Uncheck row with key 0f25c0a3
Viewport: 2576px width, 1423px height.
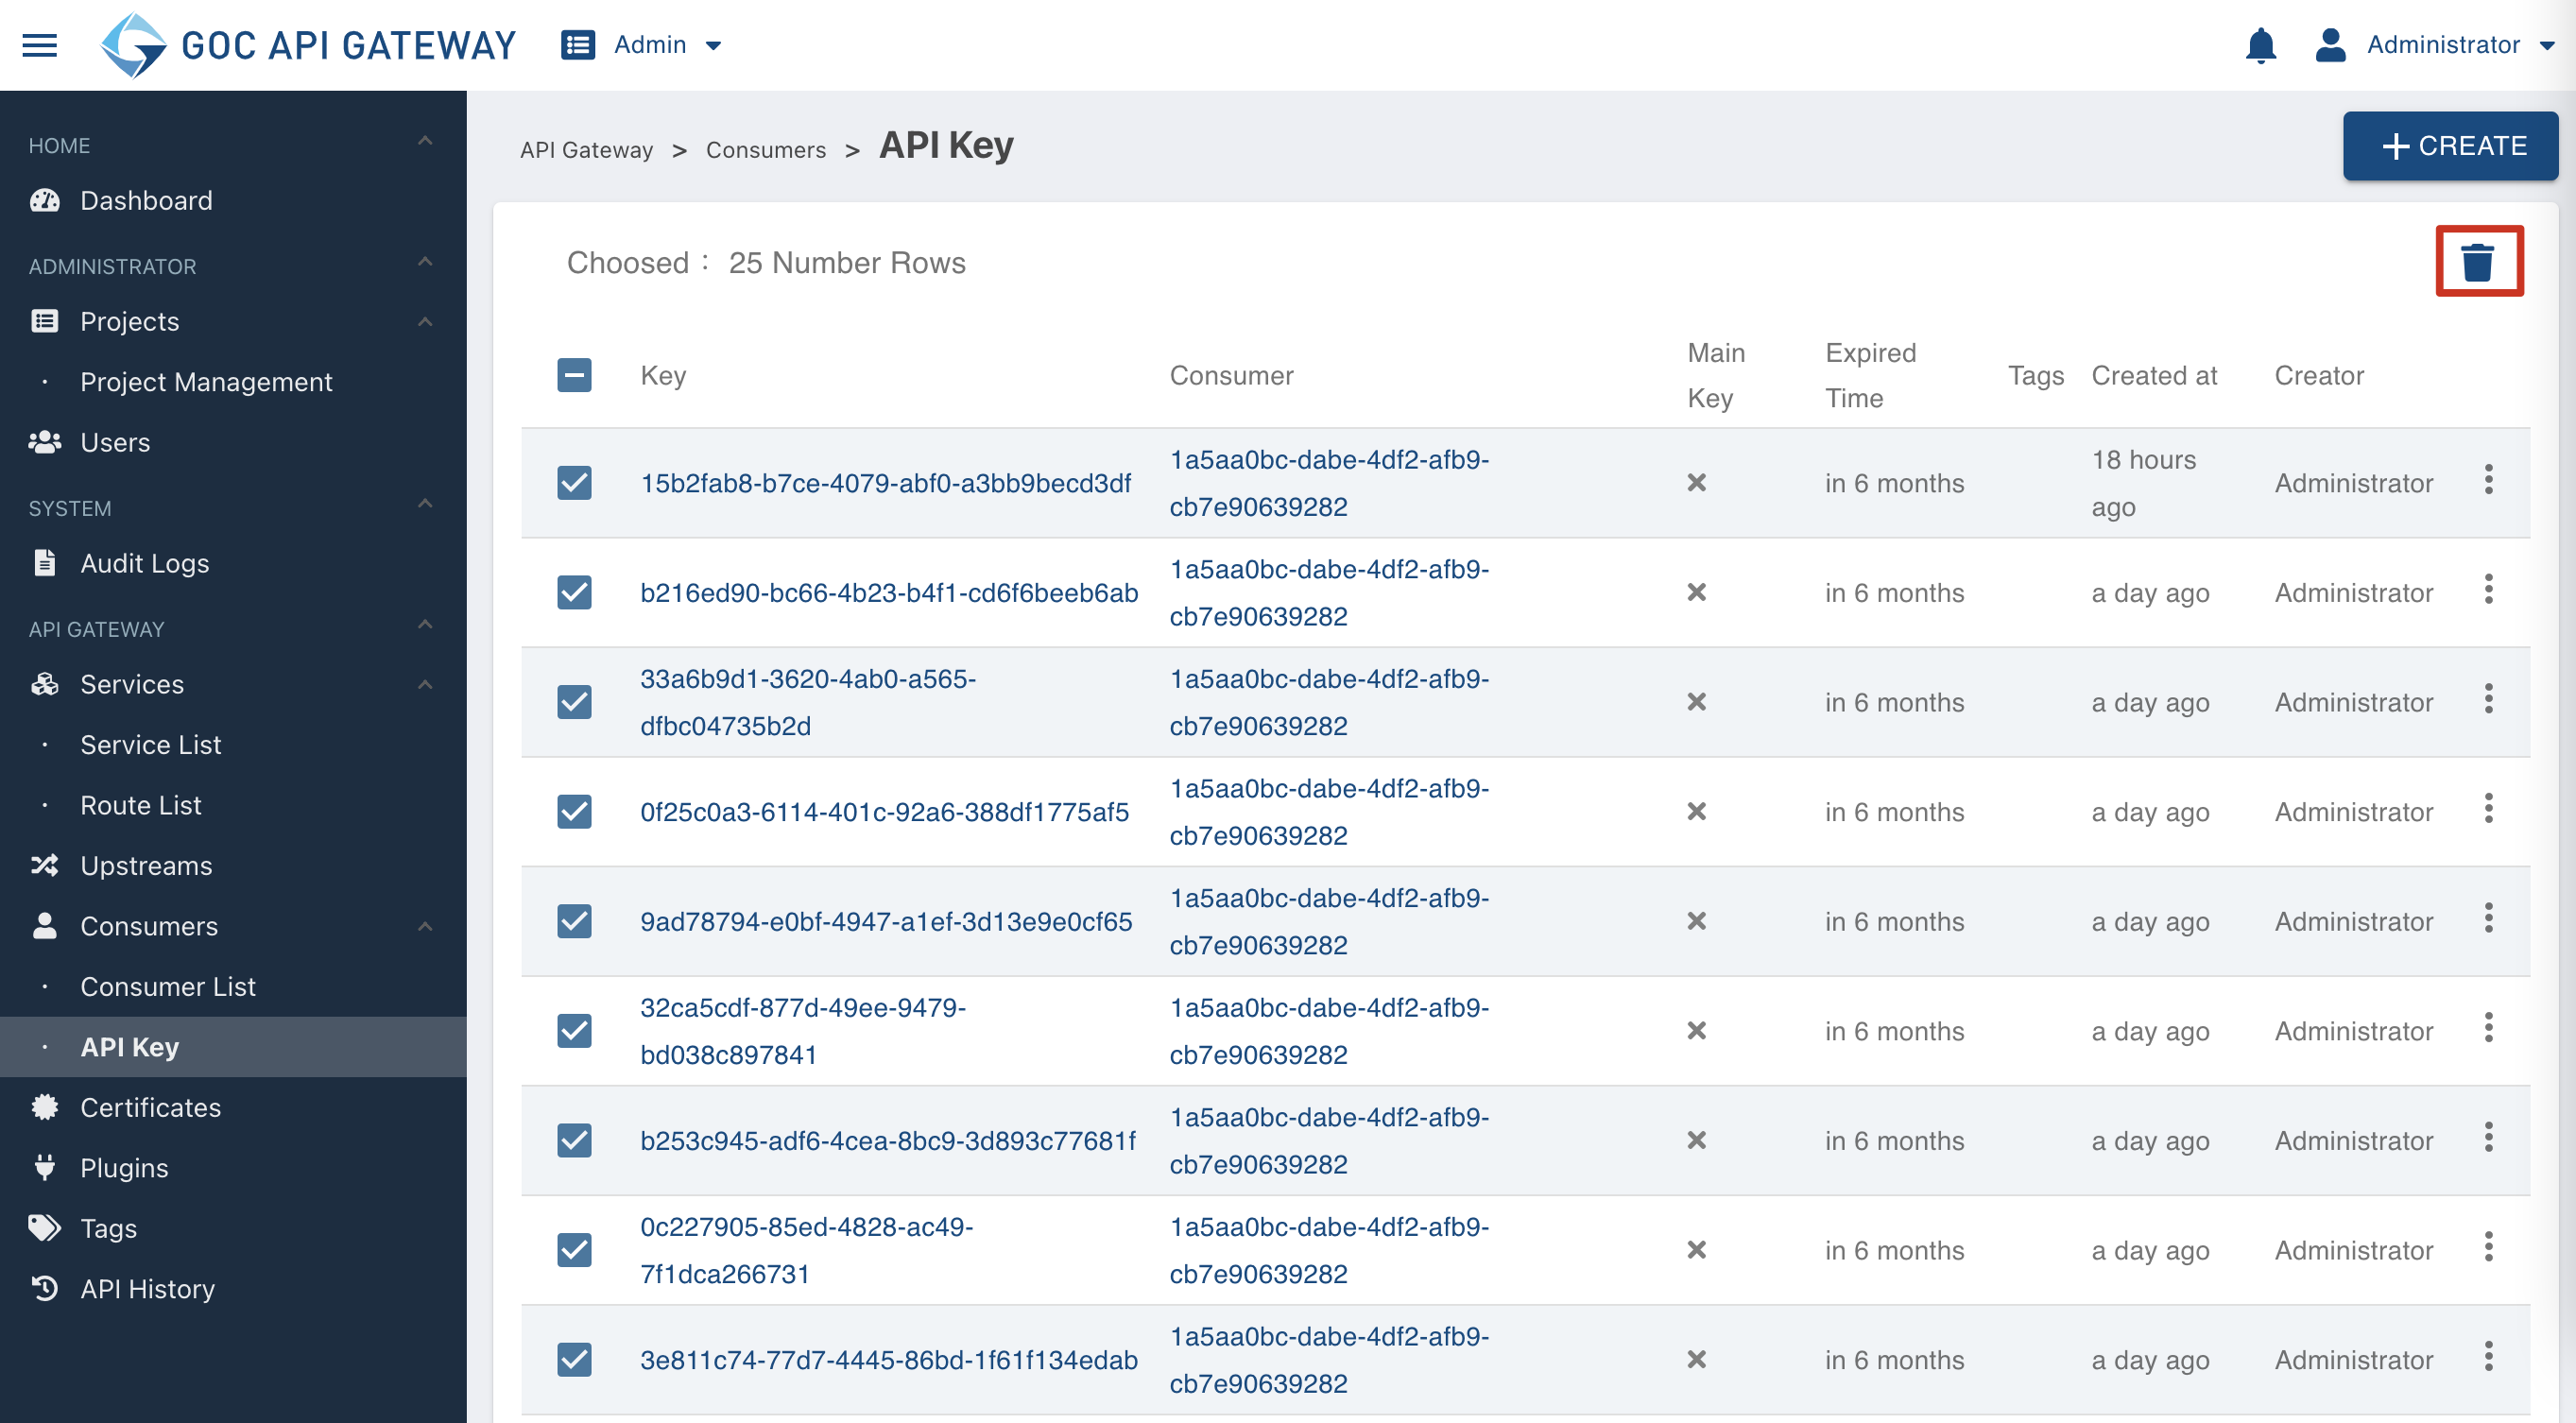(574, 812)
